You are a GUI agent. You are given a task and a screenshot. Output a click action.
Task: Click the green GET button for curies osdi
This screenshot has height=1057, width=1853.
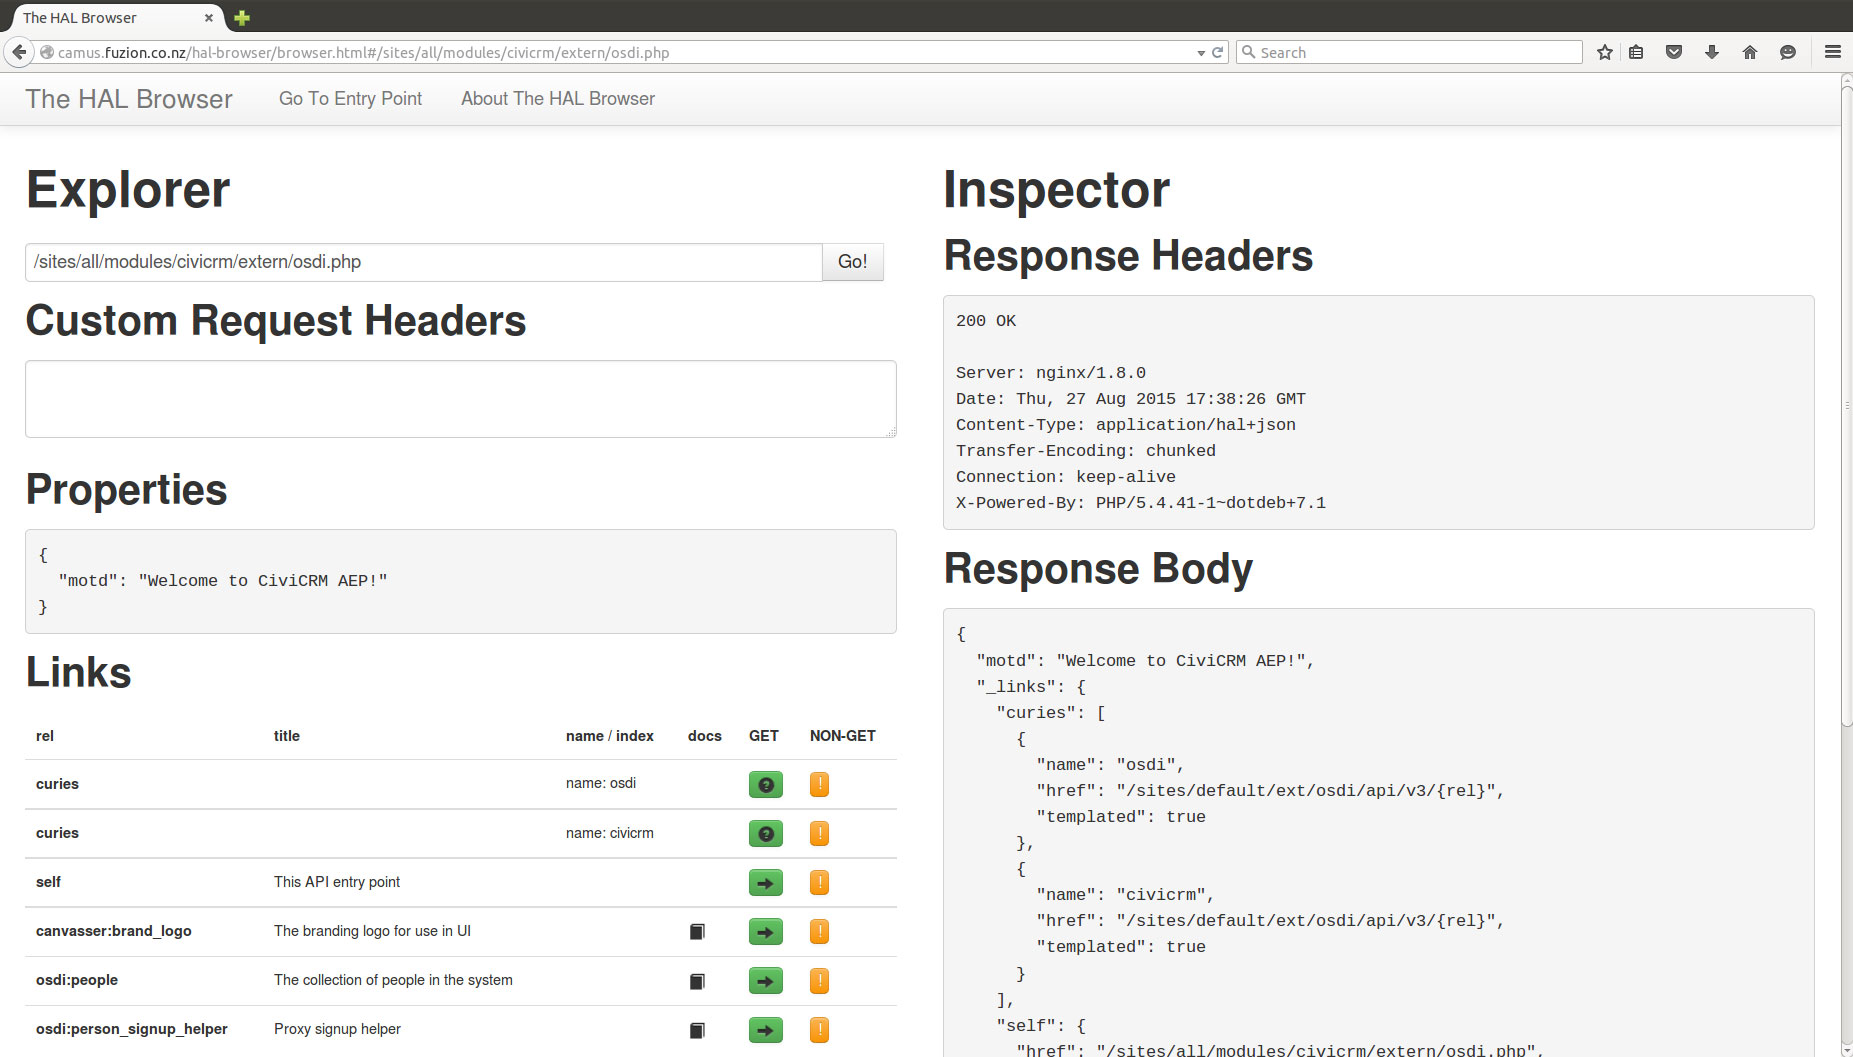click(x=765, y=785)
